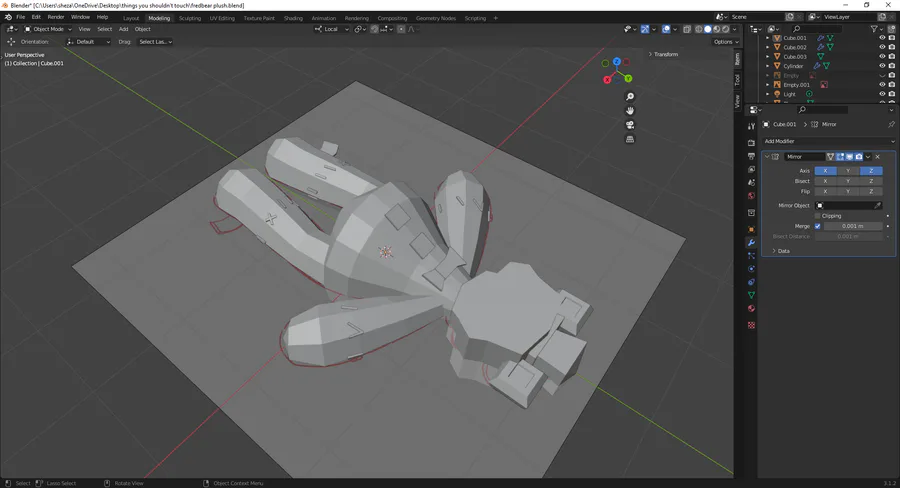The width and height of the screenshot is (900, 488).
Task: Click the Merge distance 0.001 m field
Action: pyautogui.click(x=853, y=226)
